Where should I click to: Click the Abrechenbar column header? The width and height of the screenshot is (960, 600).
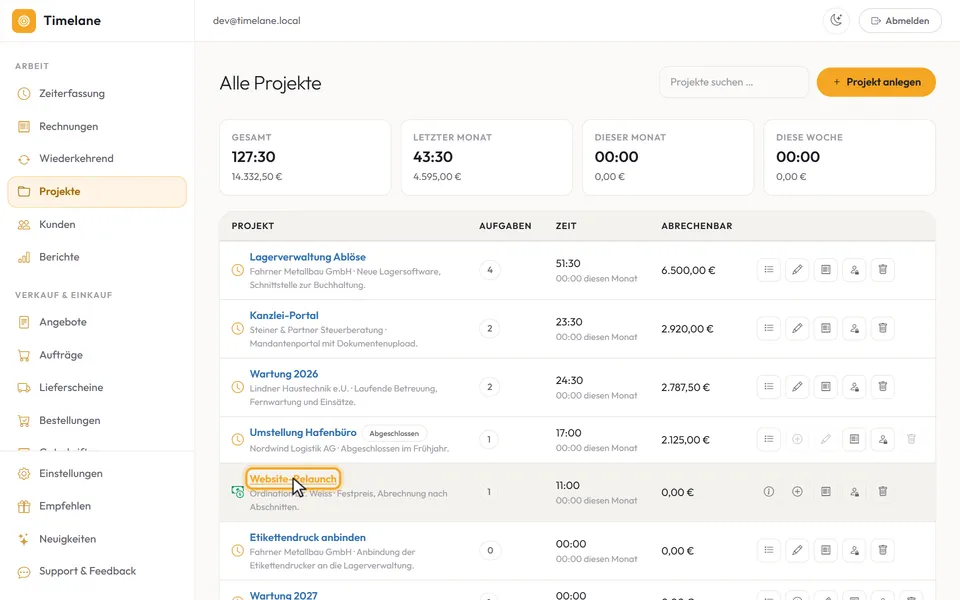(697, 226)
